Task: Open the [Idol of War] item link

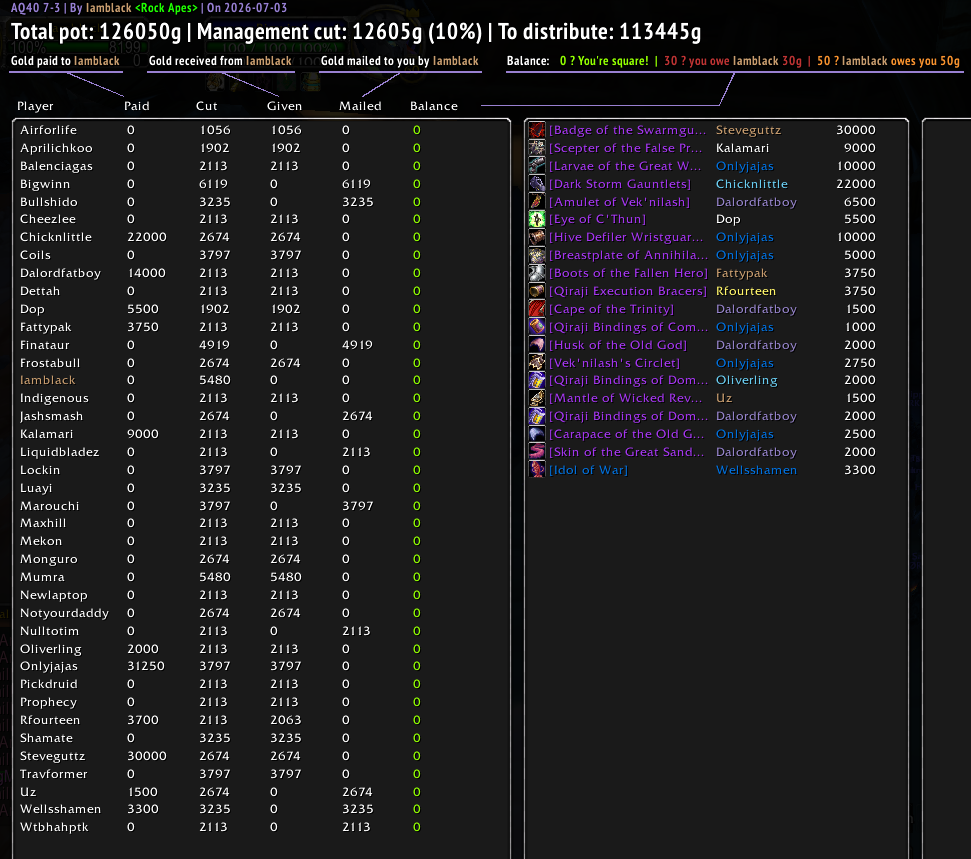Action: [588, 470]
